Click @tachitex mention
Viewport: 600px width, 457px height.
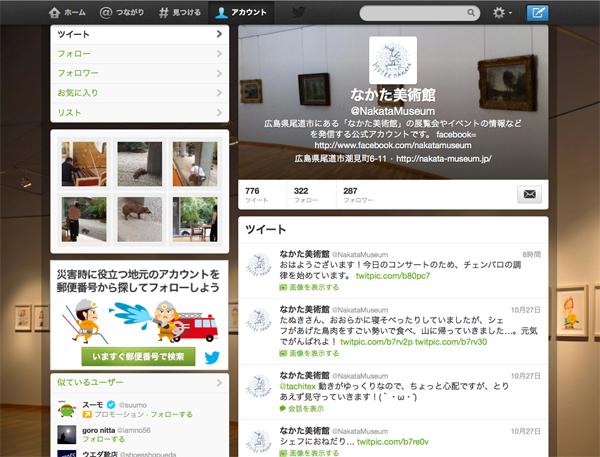(x=298, y=386)
